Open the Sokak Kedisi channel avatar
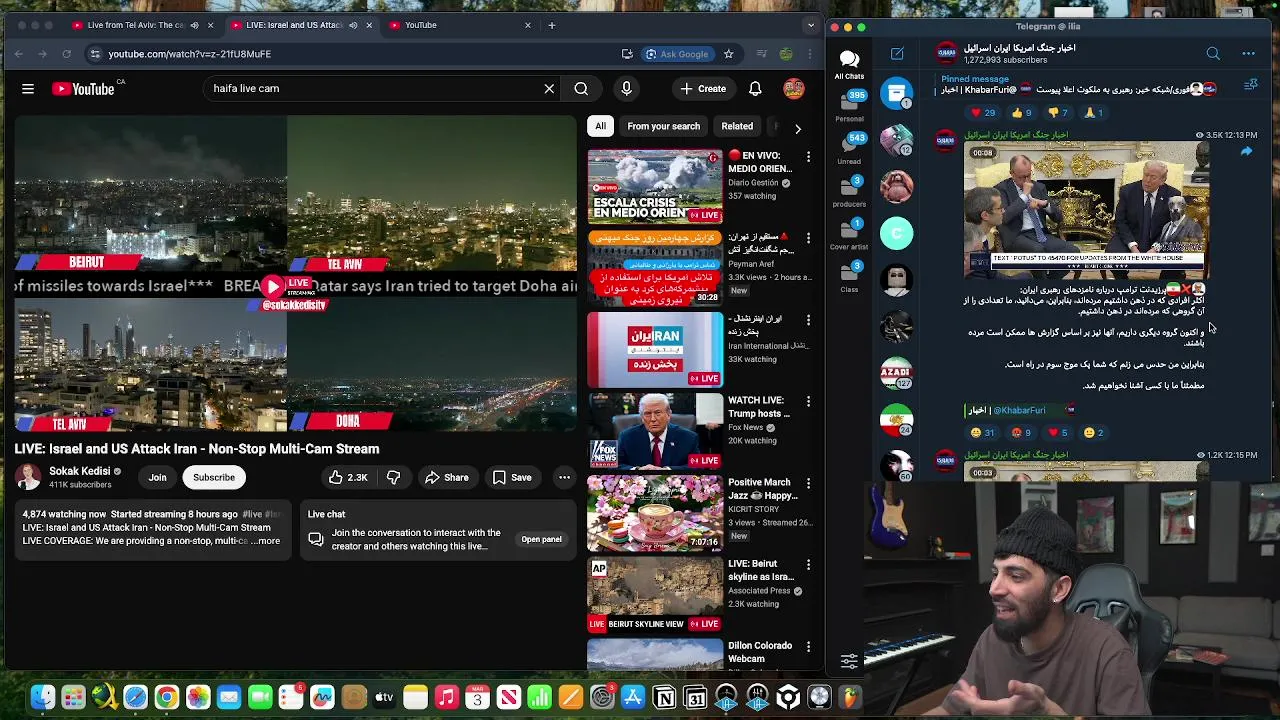The width and height of the screenshot is (1280, 720). click(29, 477)
